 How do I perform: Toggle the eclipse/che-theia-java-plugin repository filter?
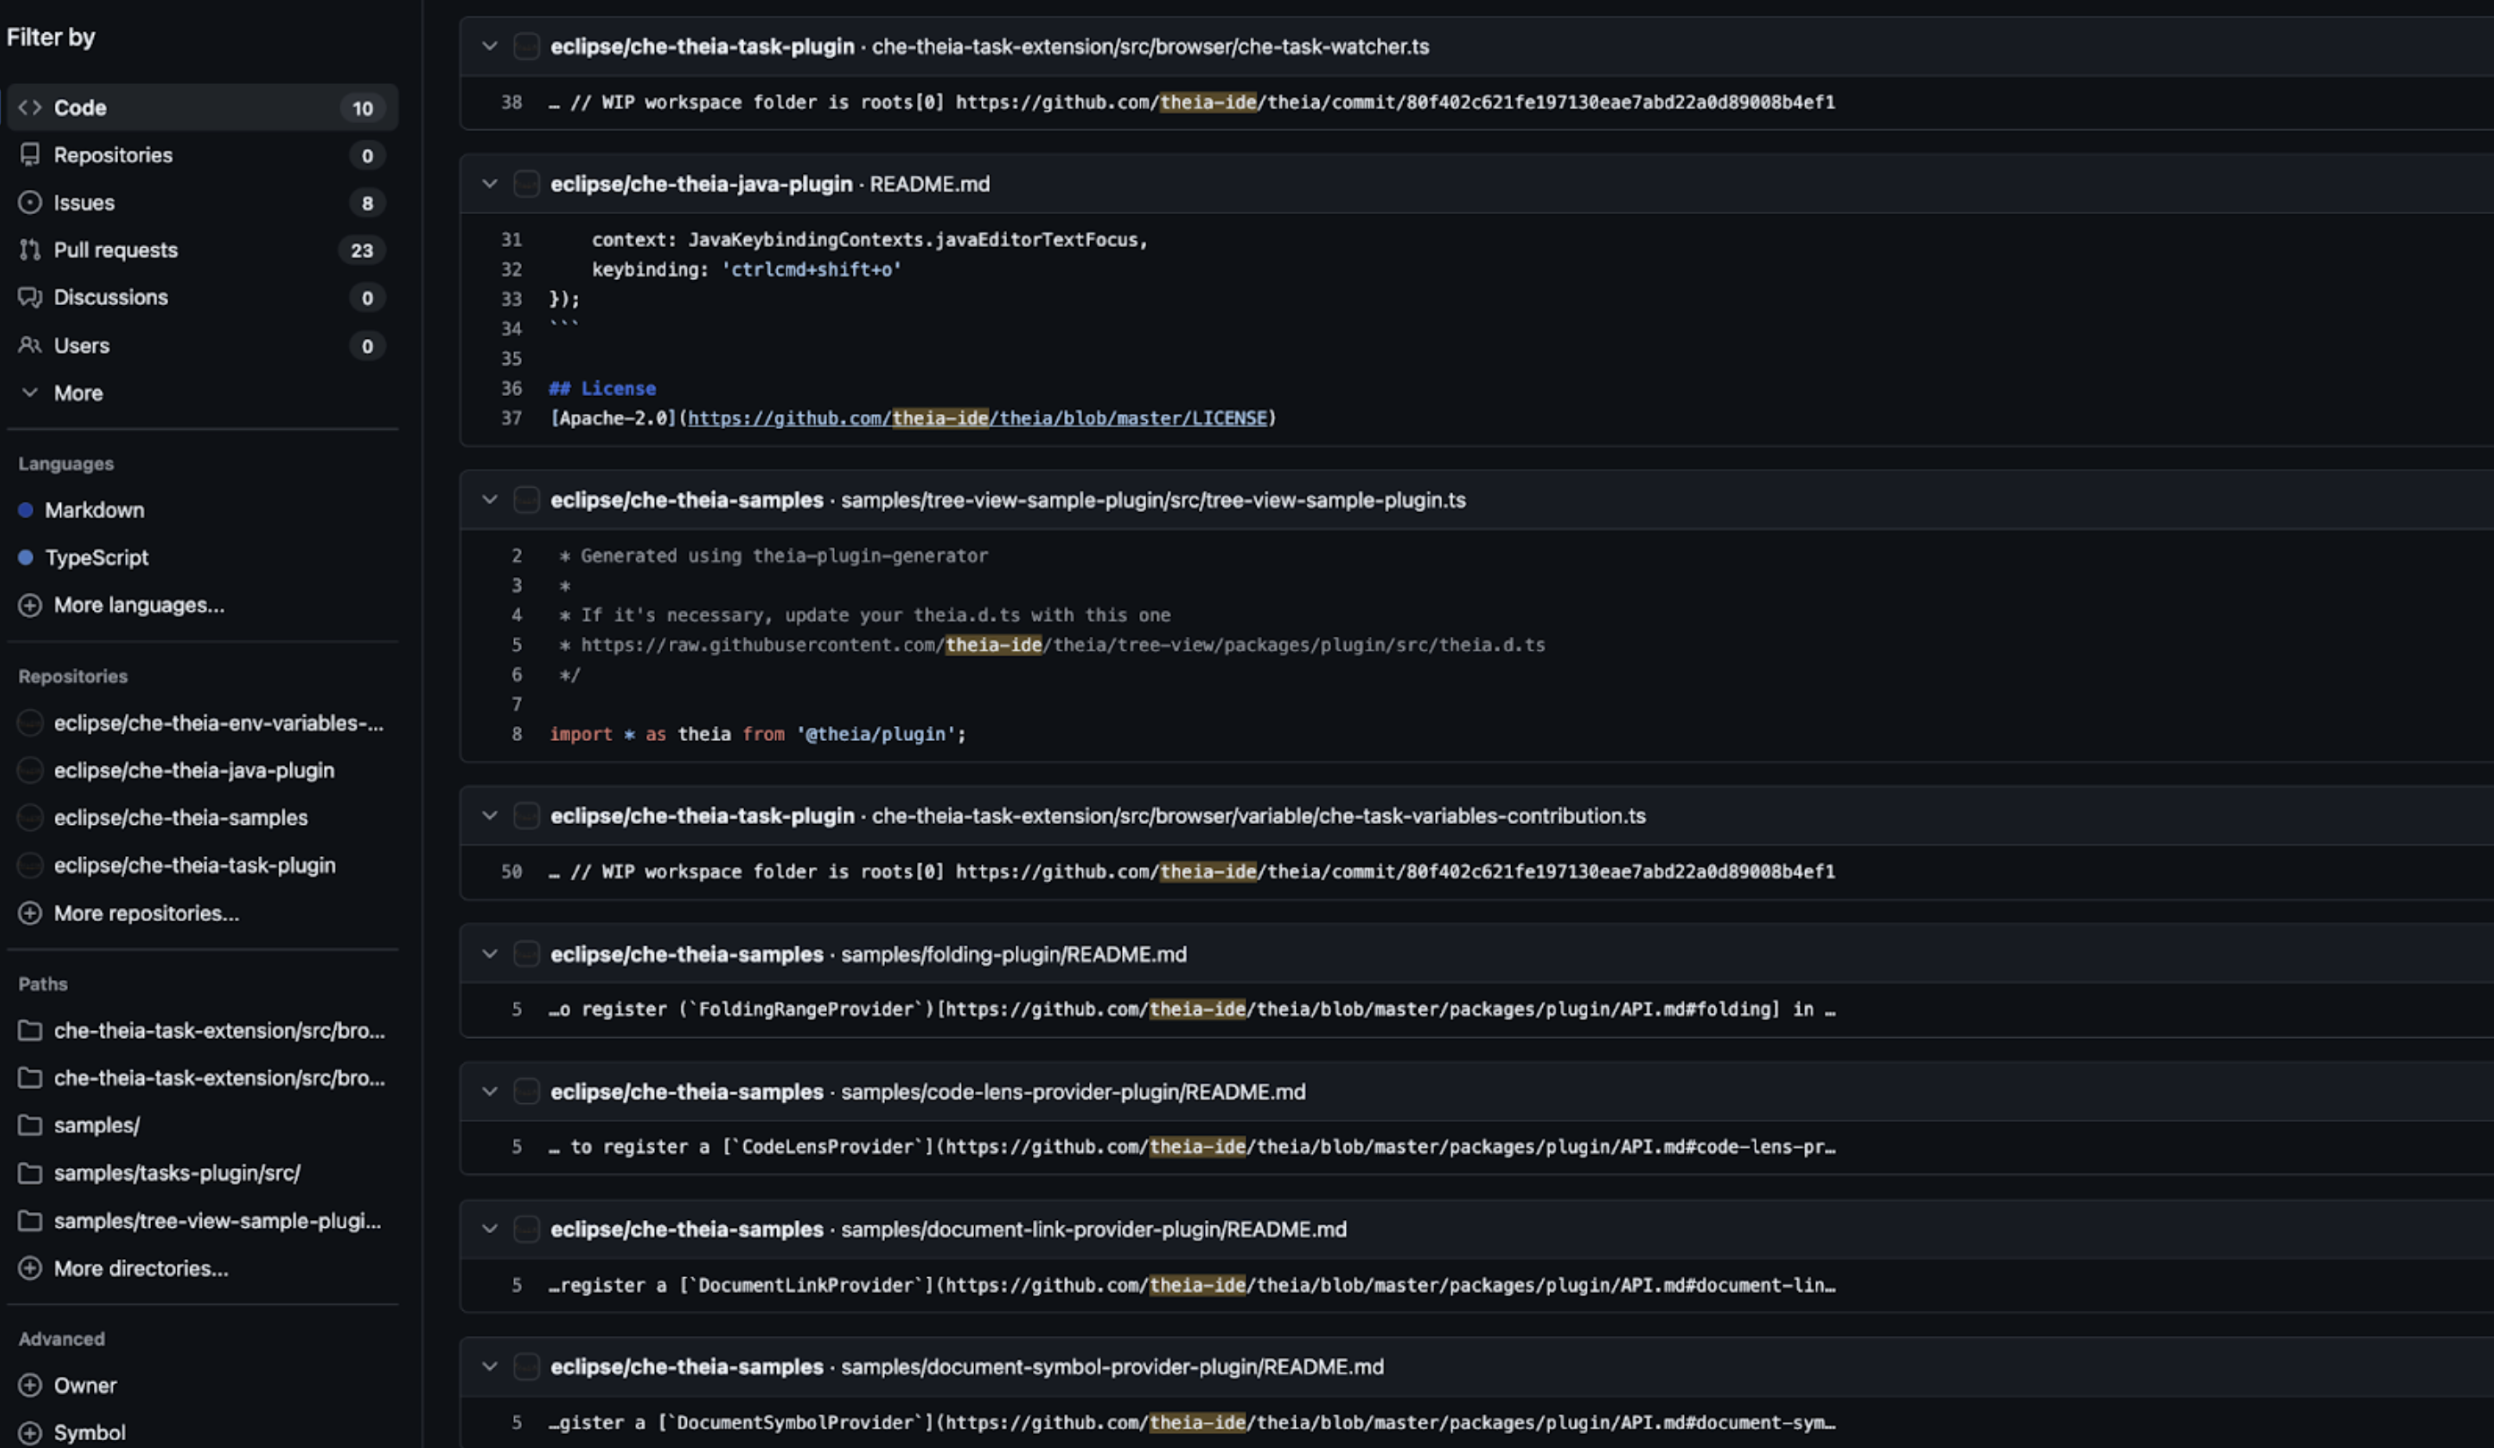point(194,770)
